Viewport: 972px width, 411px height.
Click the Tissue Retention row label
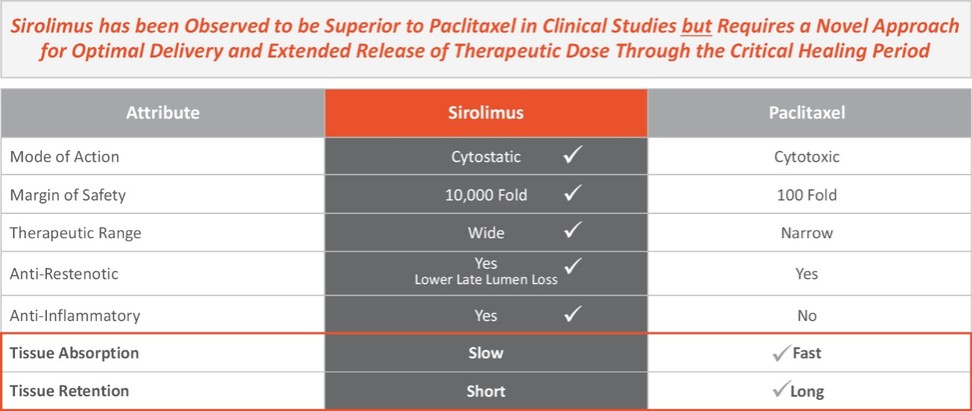click(x=72, y=392)
